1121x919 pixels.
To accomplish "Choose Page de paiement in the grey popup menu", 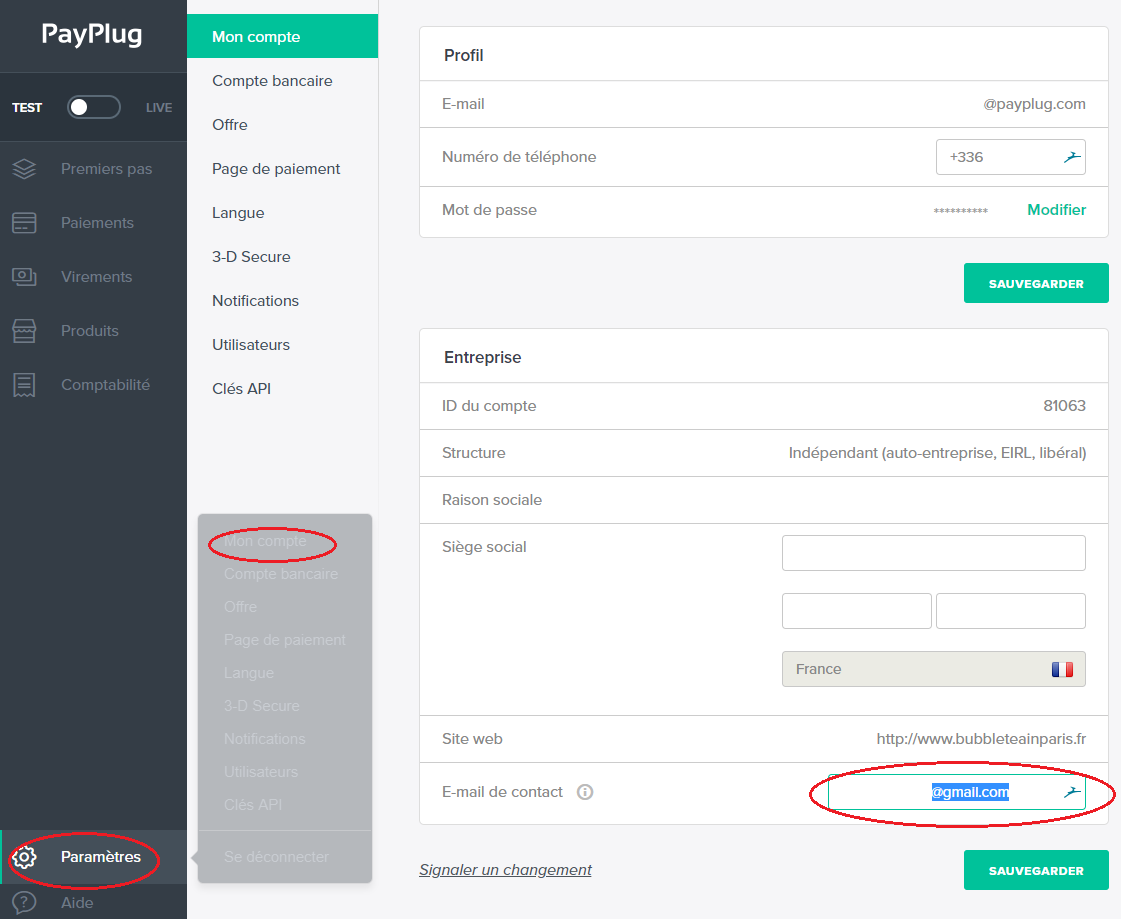I will (285, 640).
